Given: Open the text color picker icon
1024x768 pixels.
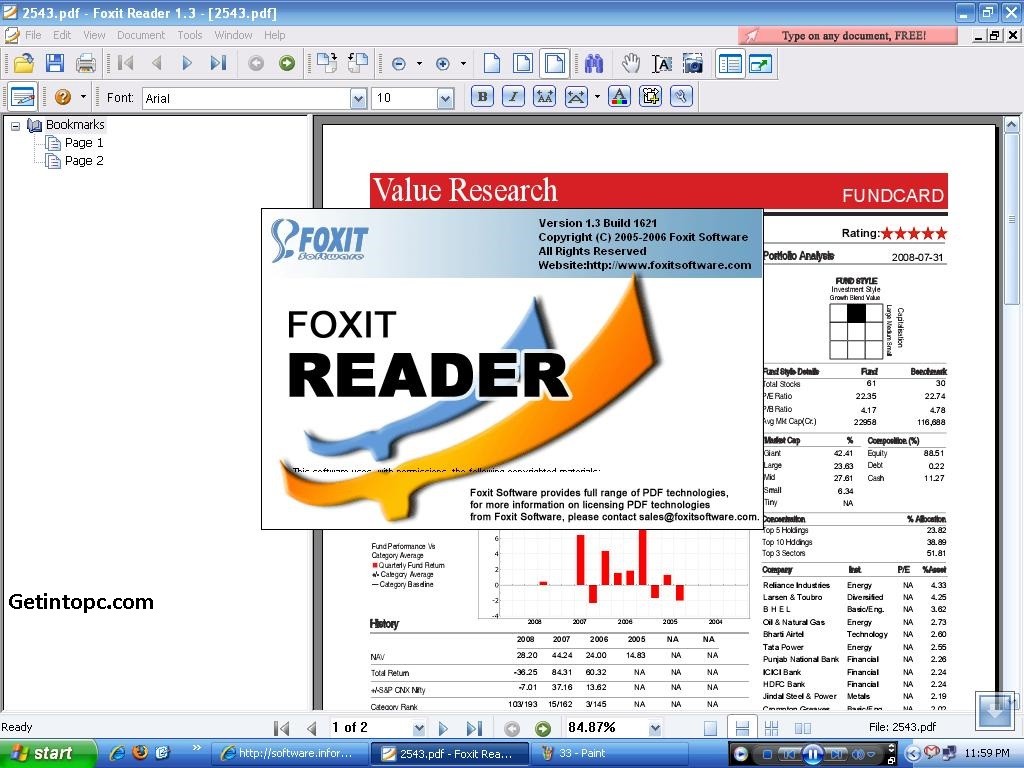Looking at the screenshot, I should [x=619, y=97].
